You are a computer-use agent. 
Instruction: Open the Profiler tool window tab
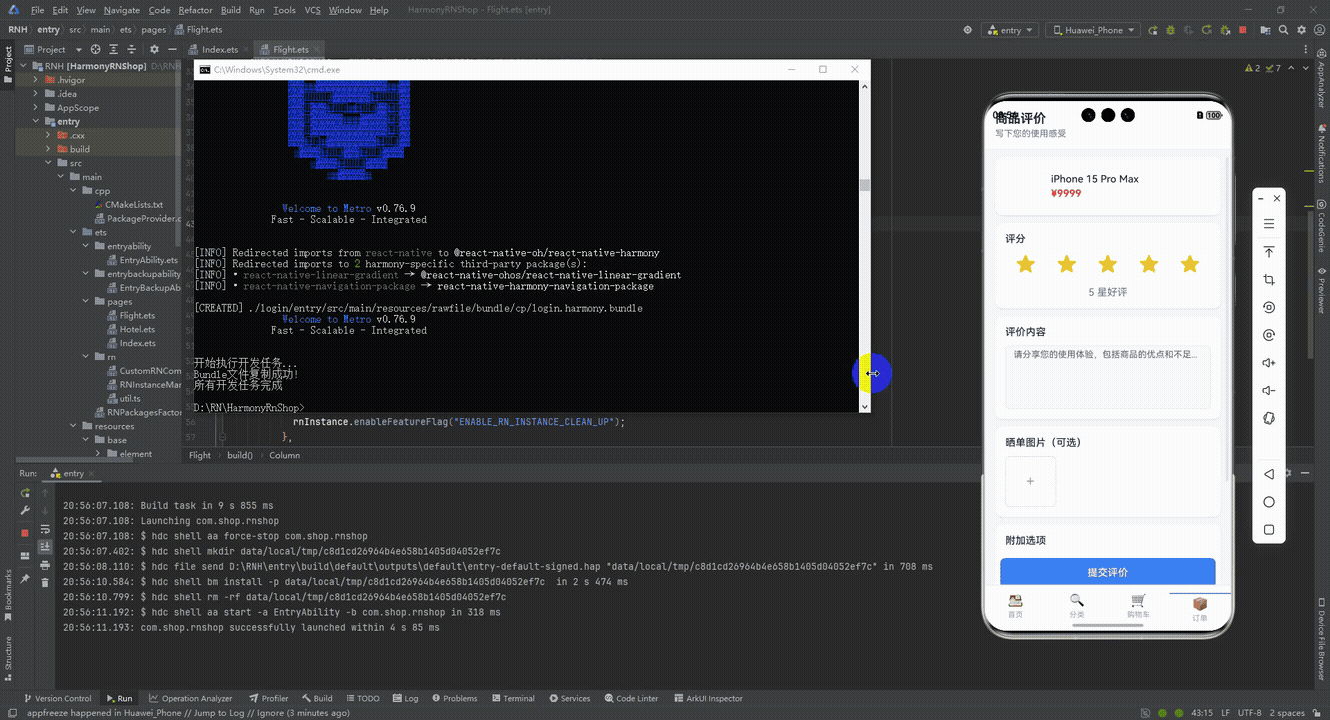pos(268,698)
